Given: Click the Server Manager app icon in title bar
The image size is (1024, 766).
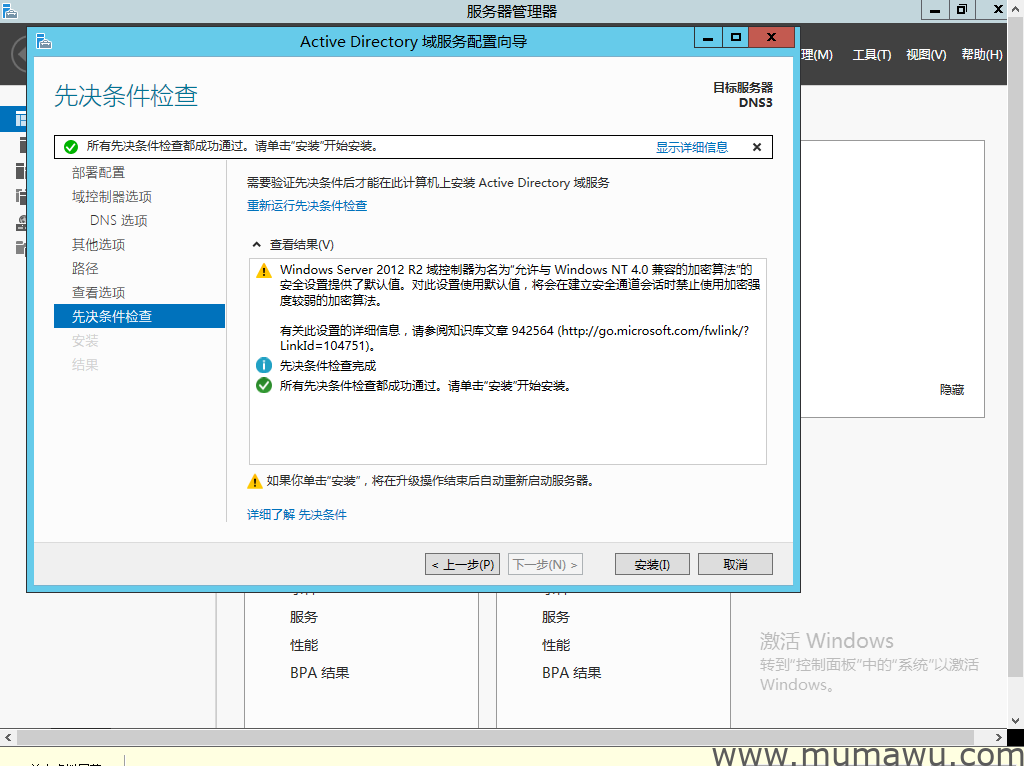Looking at the screenshot, I should pos(10,10).
